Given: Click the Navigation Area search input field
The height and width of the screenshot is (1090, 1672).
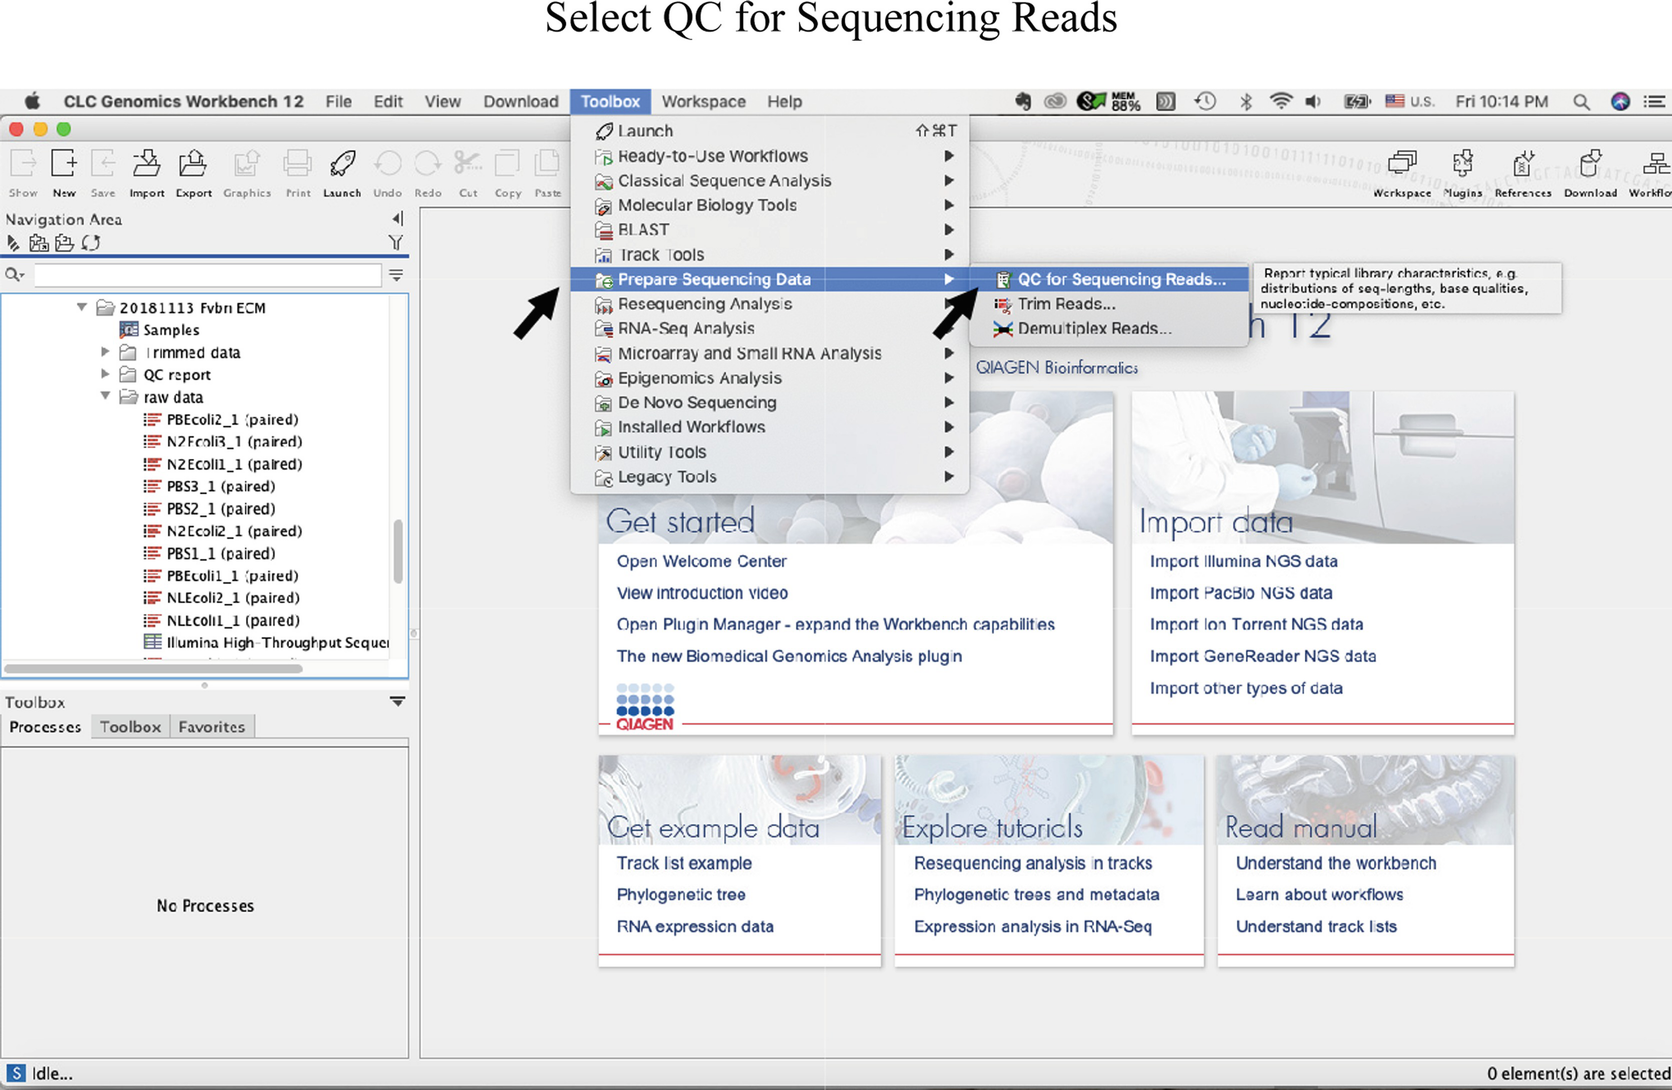Looking at the screenshot, I should point(207,275).
